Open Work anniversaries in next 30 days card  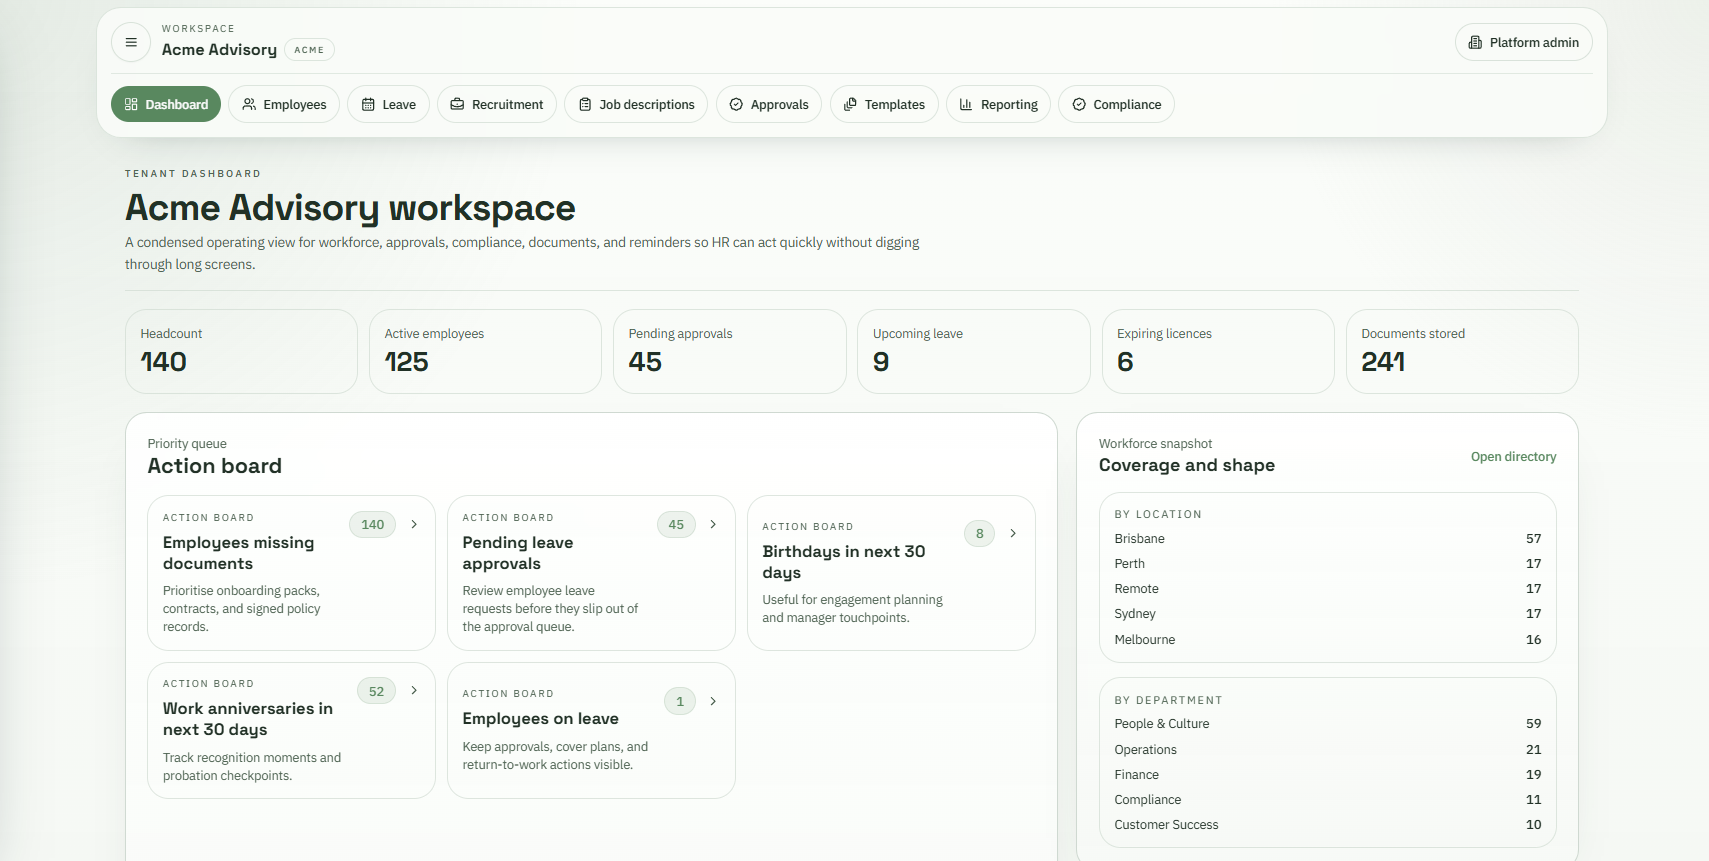[x=291, y=730]
